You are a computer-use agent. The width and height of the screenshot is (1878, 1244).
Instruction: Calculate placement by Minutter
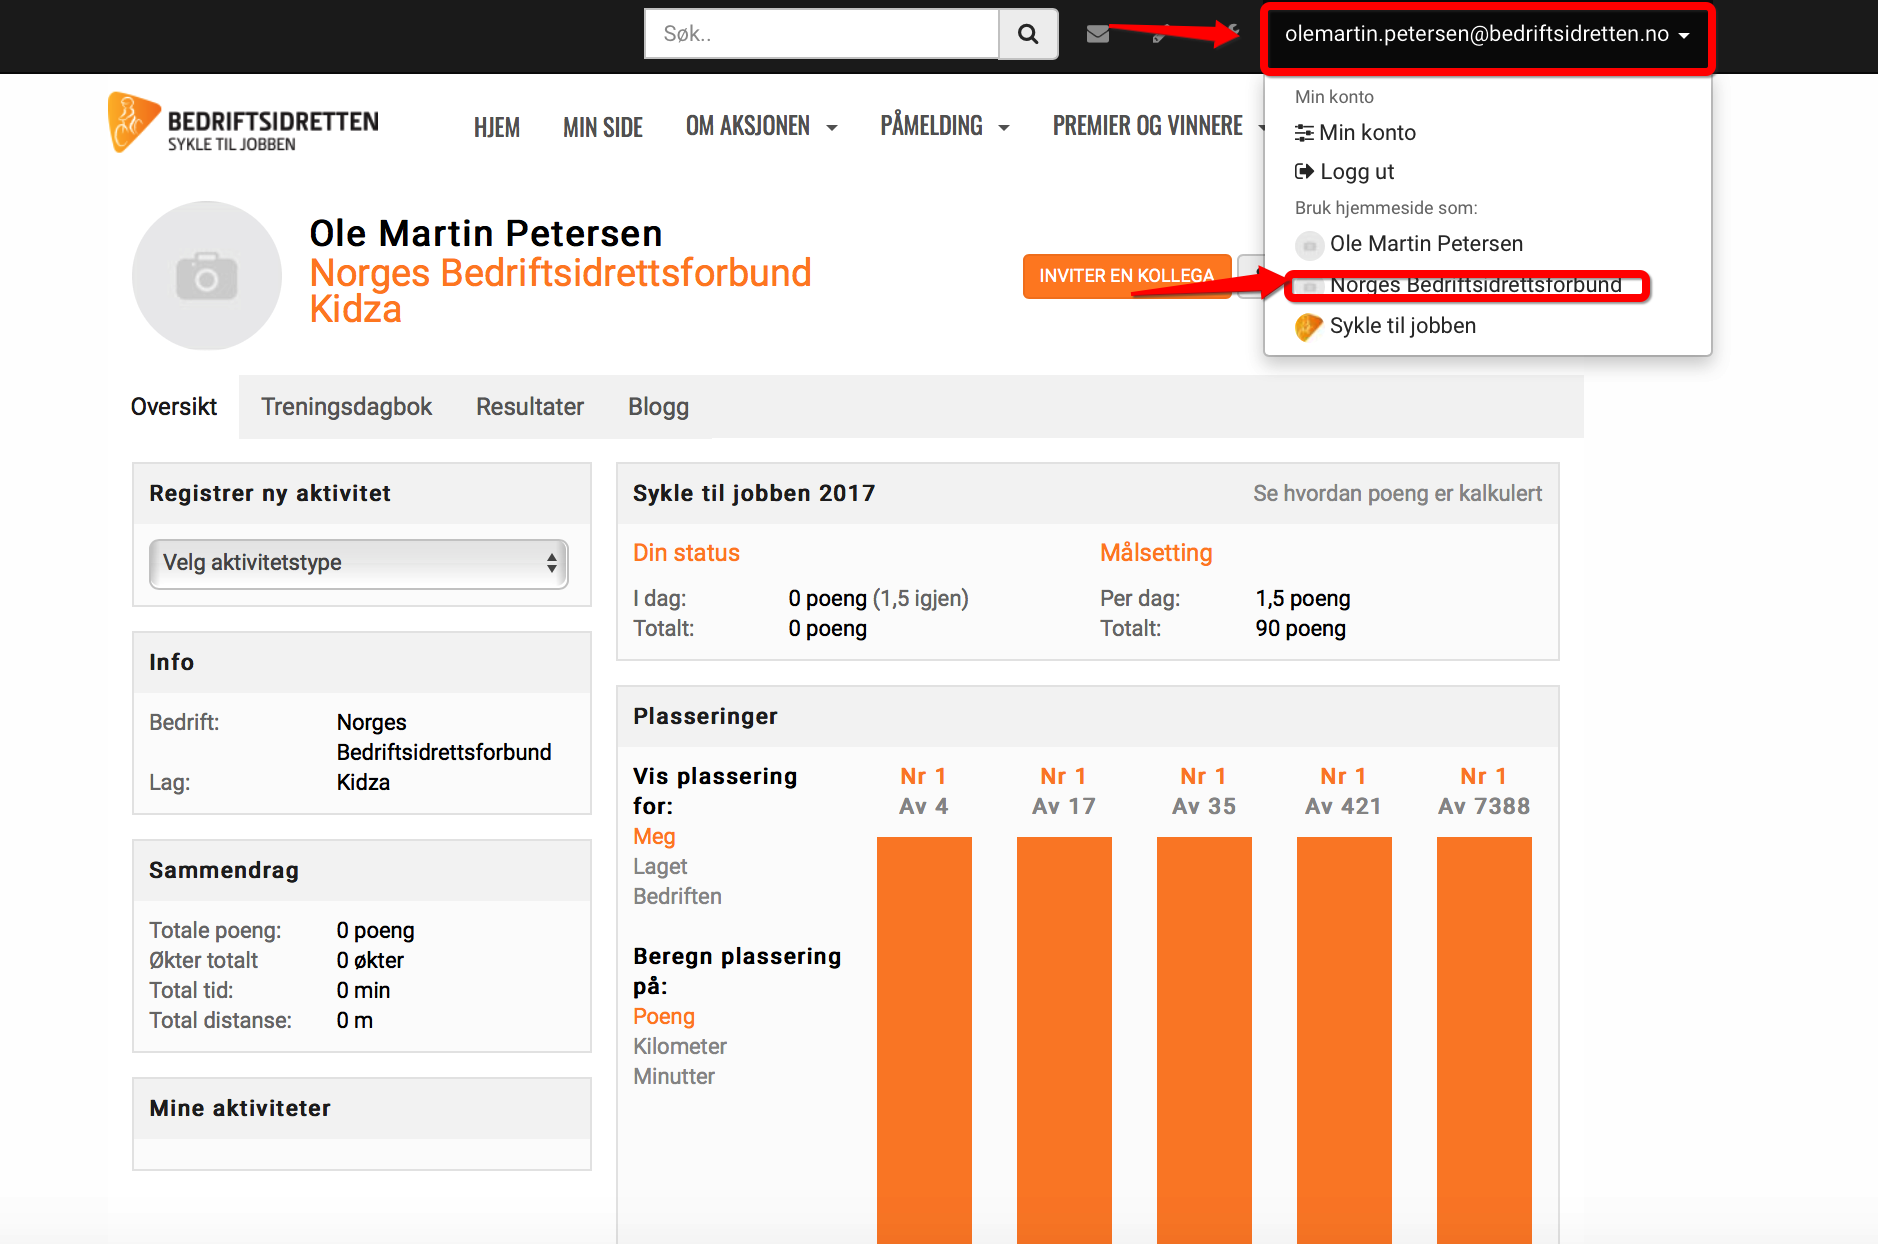pos(674,1077)
